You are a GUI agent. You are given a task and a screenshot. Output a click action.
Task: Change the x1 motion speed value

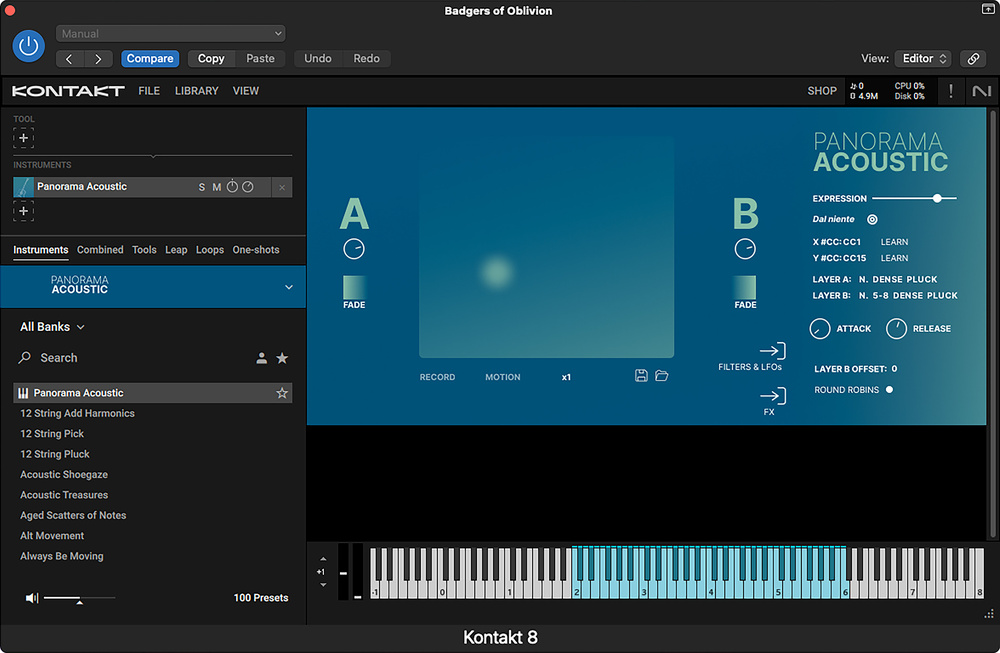tap(566, 377)
